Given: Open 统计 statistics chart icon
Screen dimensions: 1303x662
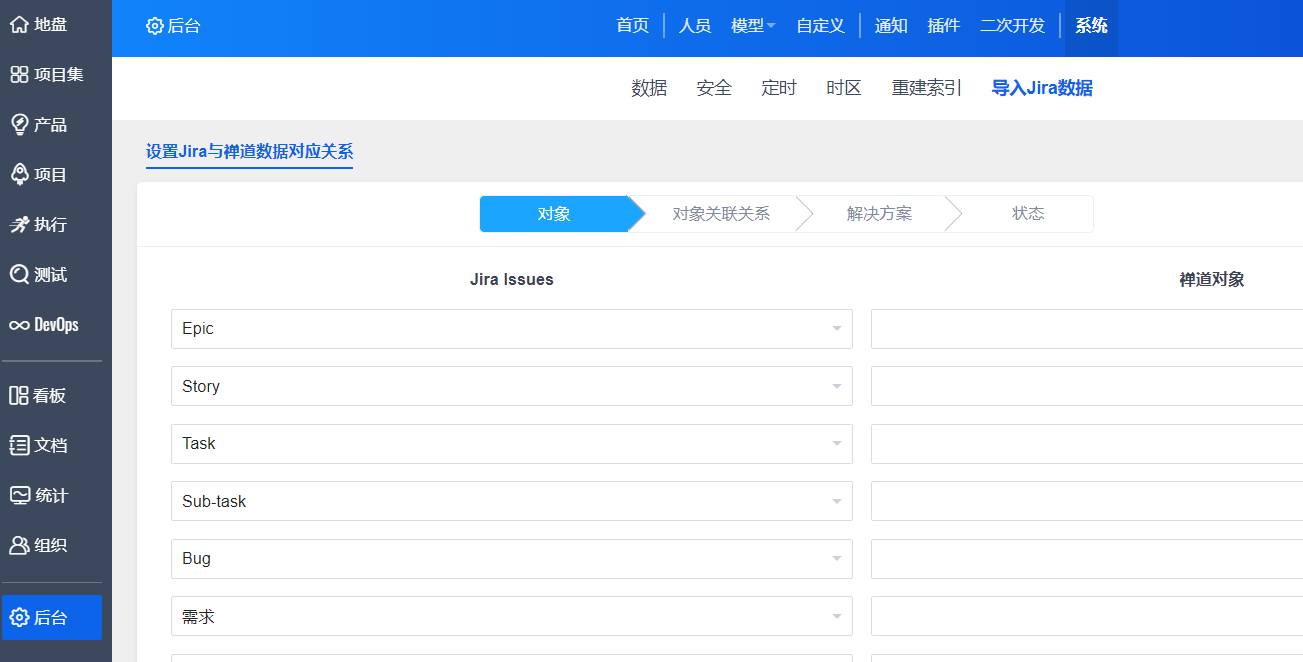Looking at the screenshot, I should (x=19, y=496).
